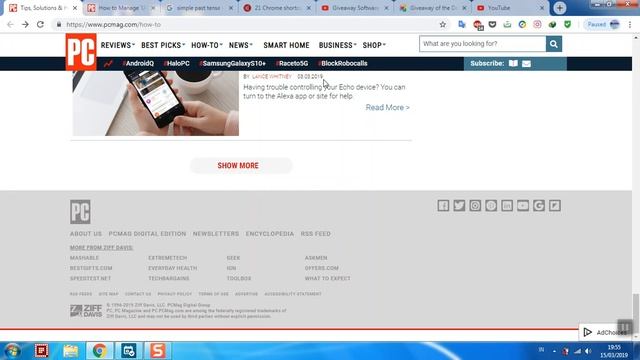
Task: Open author Lance Whitney's page
Action: point(272,76)
